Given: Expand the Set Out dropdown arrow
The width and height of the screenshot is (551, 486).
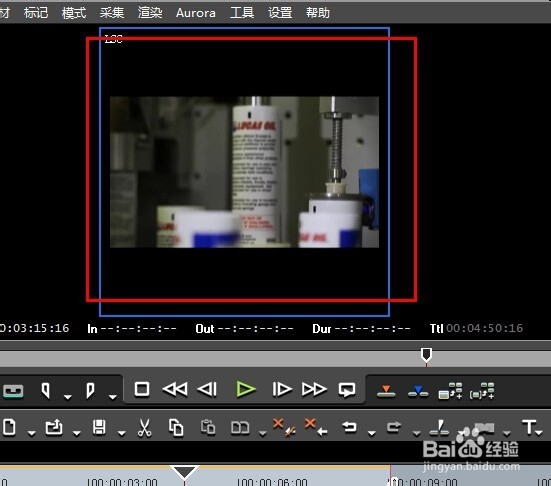Looking at the screenshot, I should [x=112, y=397].
